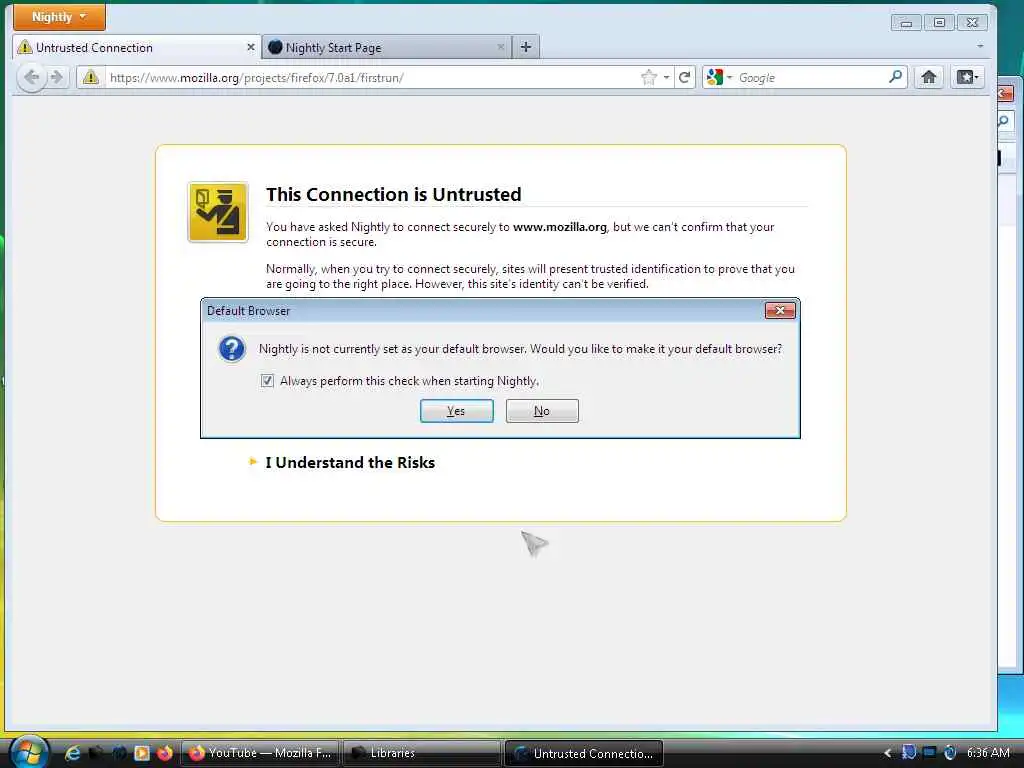
Task: Launch Internet Explorer from quick launch
Action: pyautogui.click(x=72, y=753)
